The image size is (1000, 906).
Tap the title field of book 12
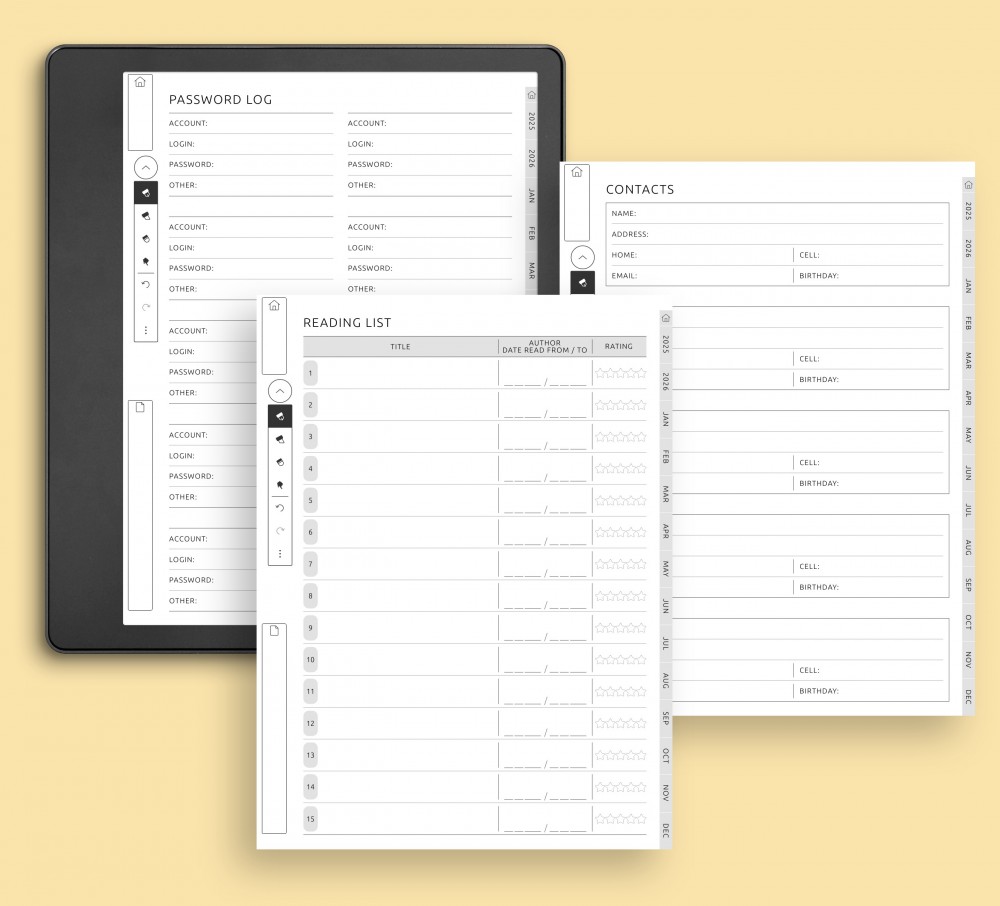tap(408, 723)
